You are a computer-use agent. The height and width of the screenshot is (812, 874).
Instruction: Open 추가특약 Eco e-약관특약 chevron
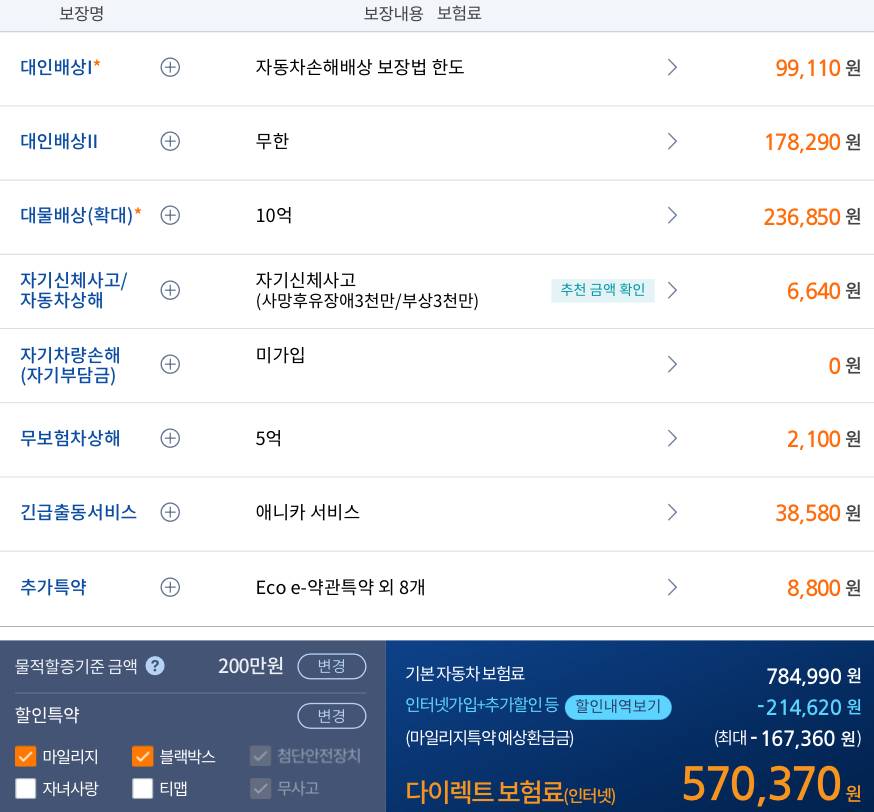click(x=672, y=587)
